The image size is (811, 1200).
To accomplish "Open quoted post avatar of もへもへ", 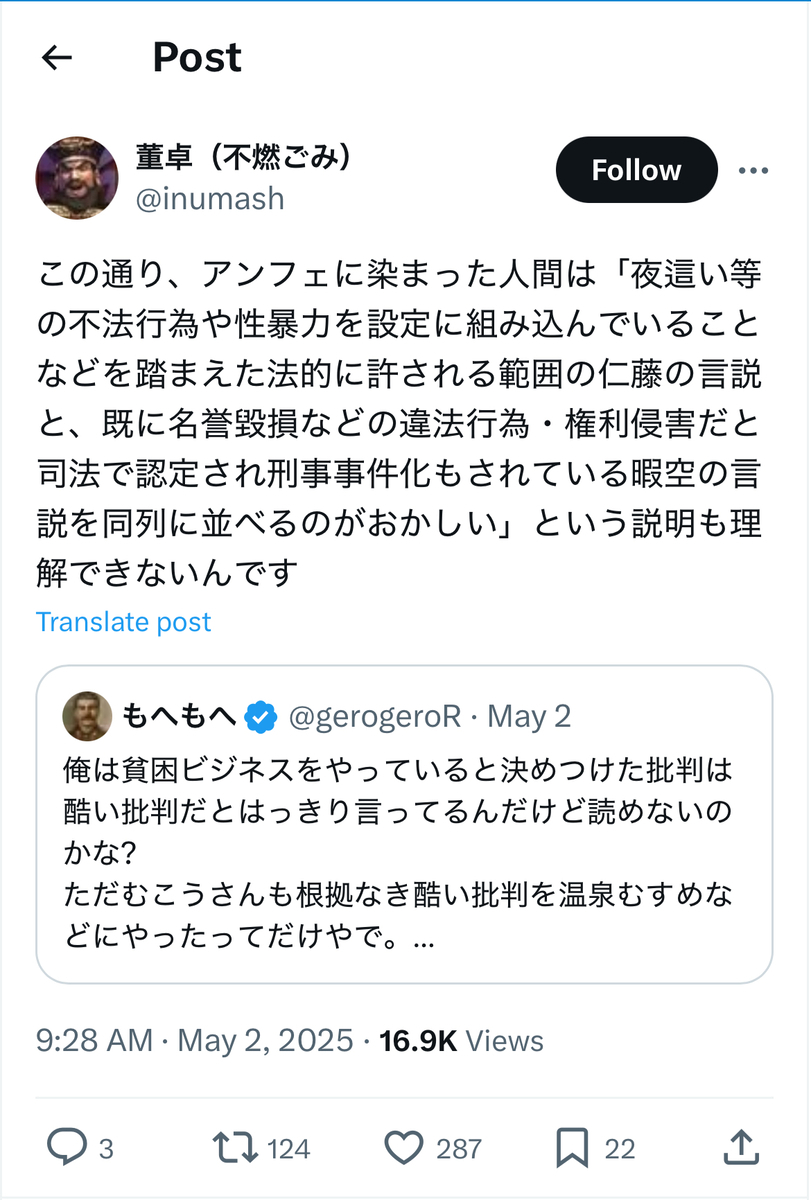I will coord(87,715).
